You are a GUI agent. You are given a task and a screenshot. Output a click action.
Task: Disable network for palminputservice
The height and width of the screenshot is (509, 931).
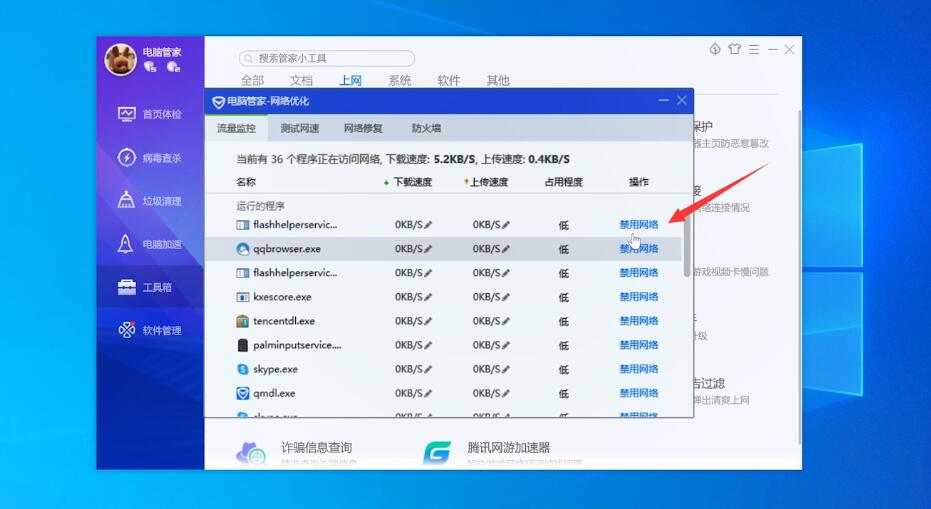[639, 345]
